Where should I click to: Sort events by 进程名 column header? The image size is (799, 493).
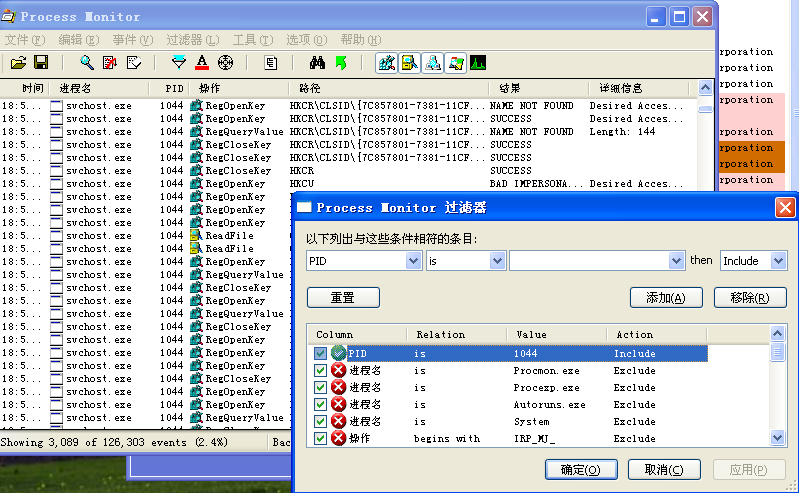pyautogui.click(x=99, y=88)
